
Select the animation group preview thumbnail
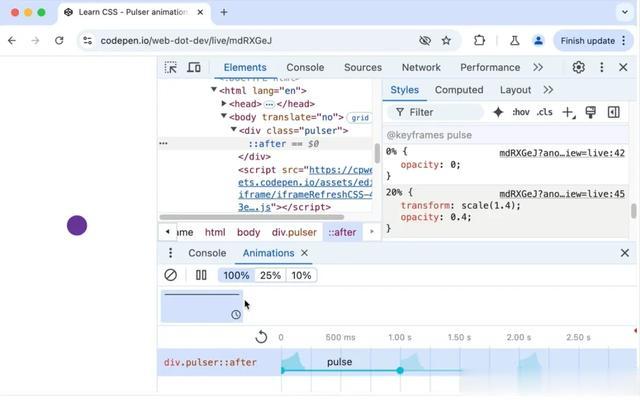click(202, 306)
